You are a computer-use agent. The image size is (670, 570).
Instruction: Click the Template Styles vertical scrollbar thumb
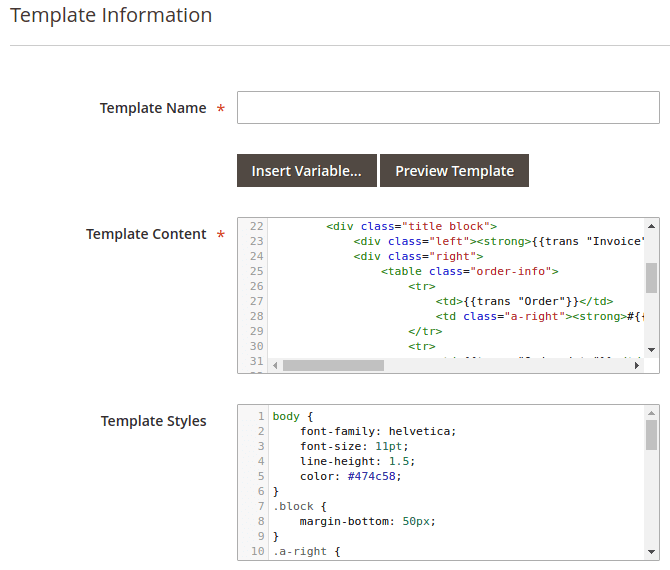651,435
